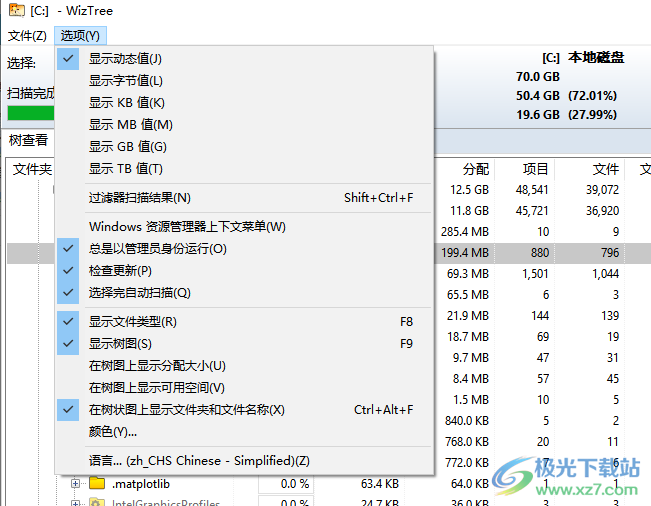Open the 文件(Z) menu

[27, 36]
